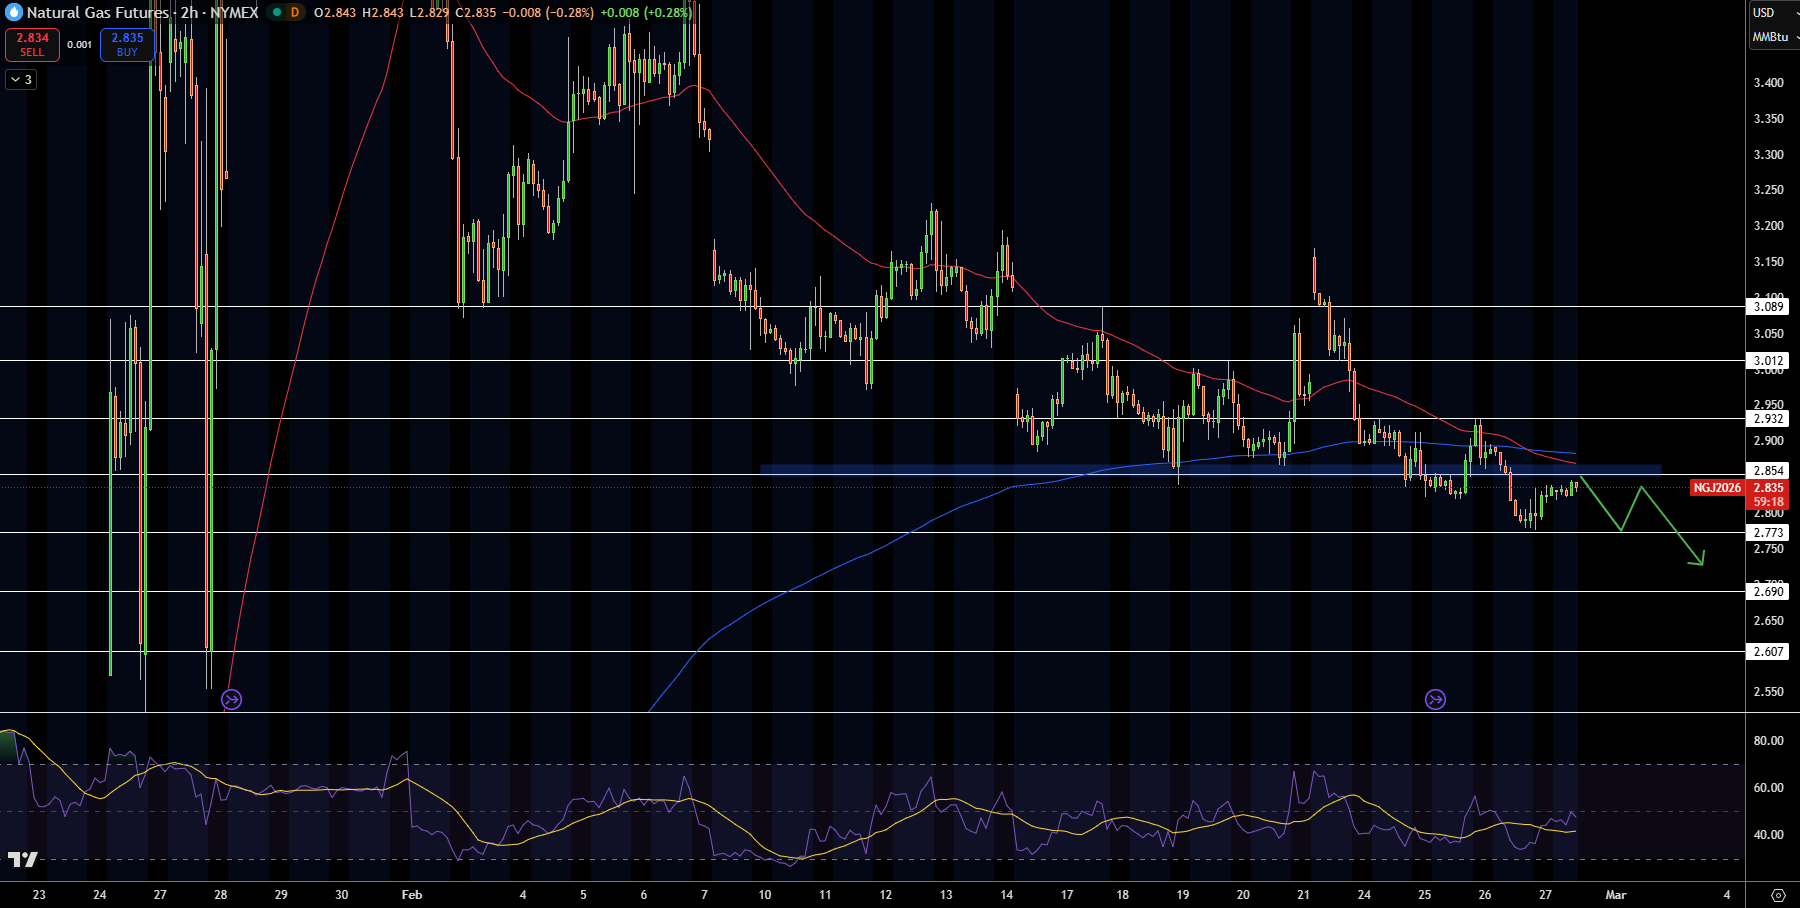The width and height of the screenshot is (1800, 908).
Task: Select the 2.607 horizontal line price label
Action: tap(1768, 651)
